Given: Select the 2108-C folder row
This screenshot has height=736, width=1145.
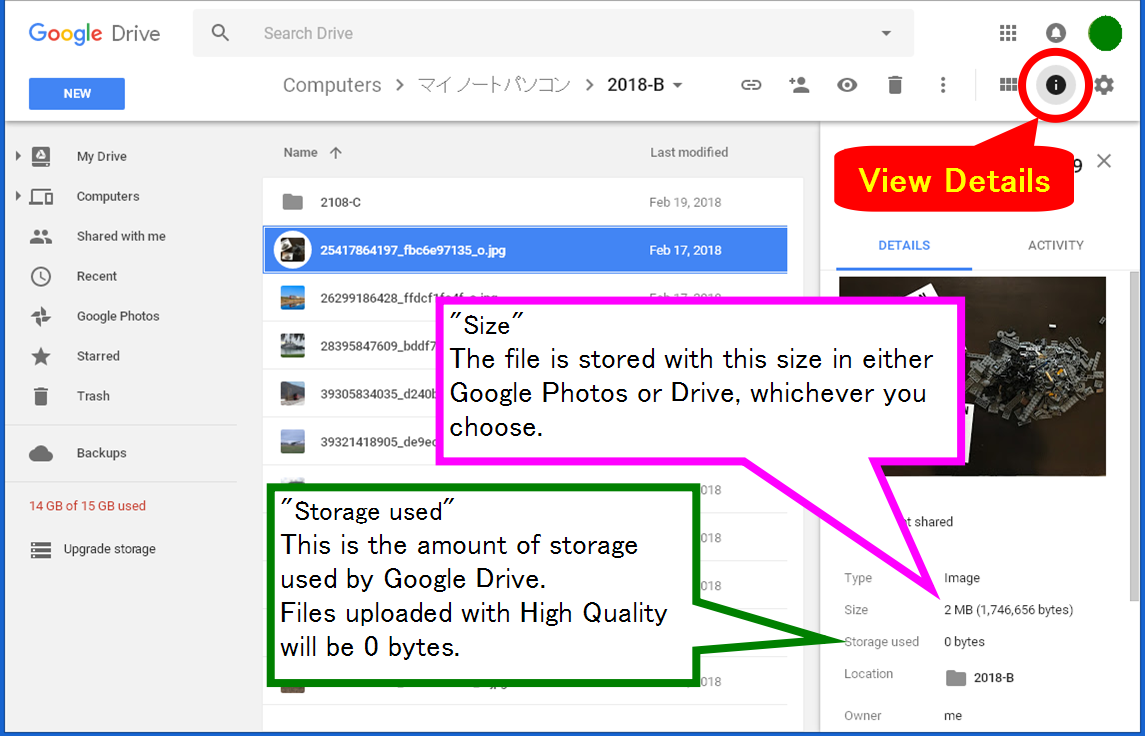Looking at the screenshot, I should pyautogui.click(x=525, y=202).
